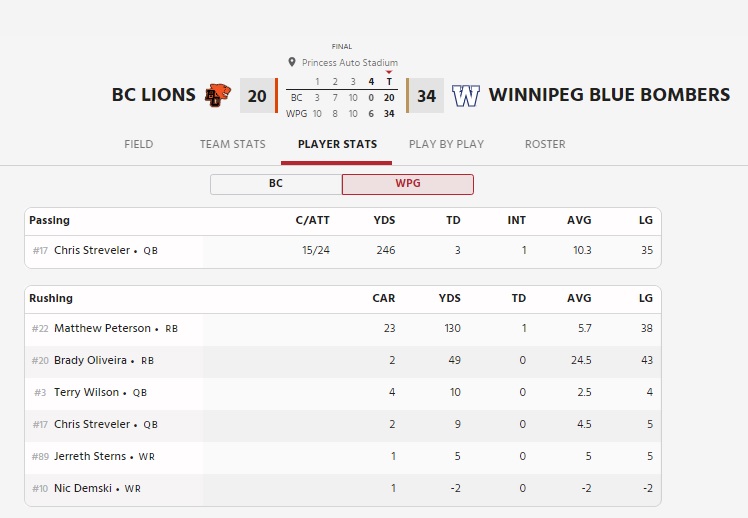Click the BC Lions team logo

pyautogui.click(x=218, y=95)
